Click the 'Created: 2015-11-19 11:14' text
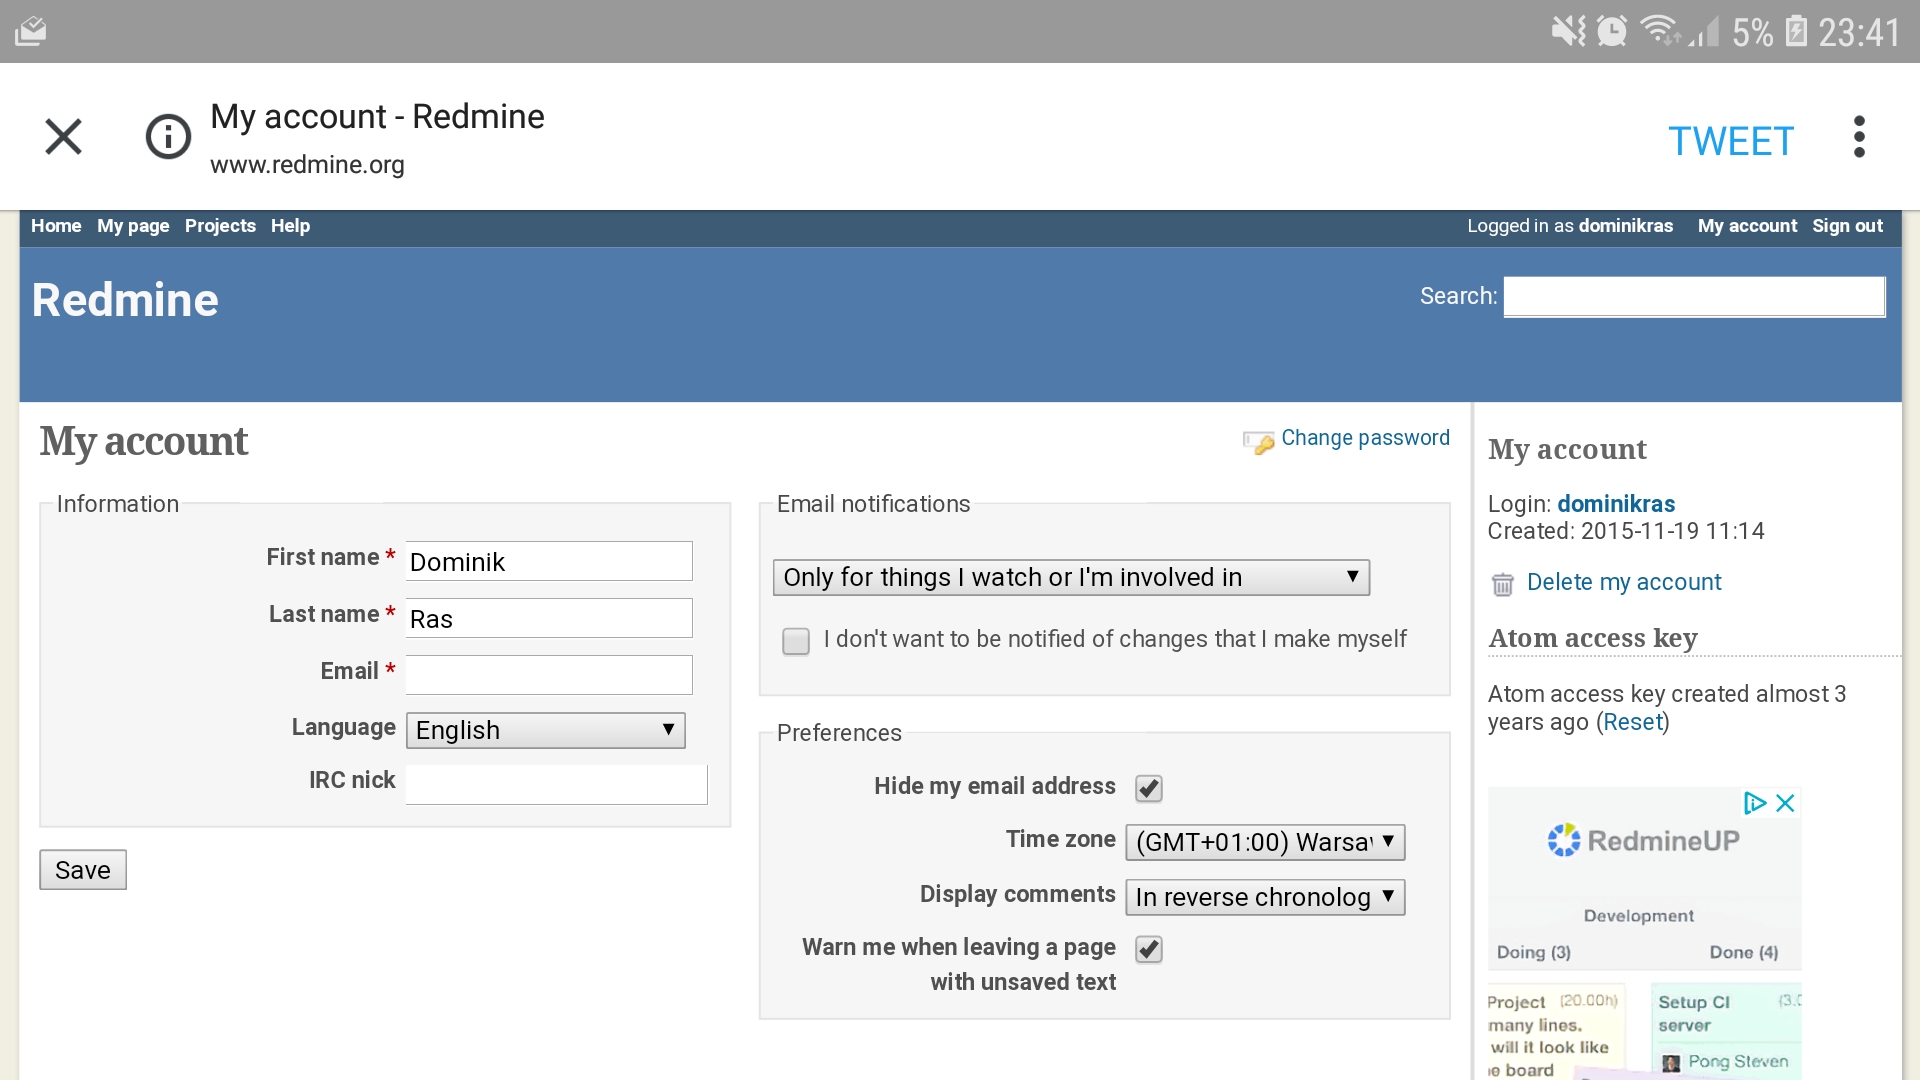Screen dimensions: 1920x1080 [x=1626, y=531]
